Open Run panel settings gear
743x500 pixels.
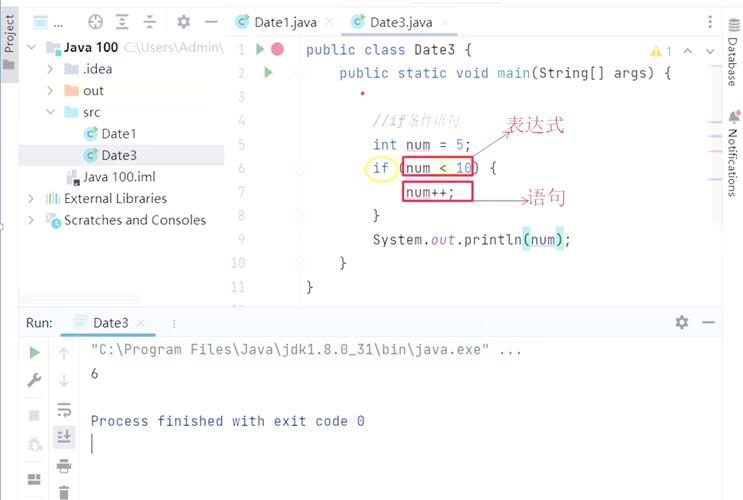pyautogui.click(x=681, y=322)
